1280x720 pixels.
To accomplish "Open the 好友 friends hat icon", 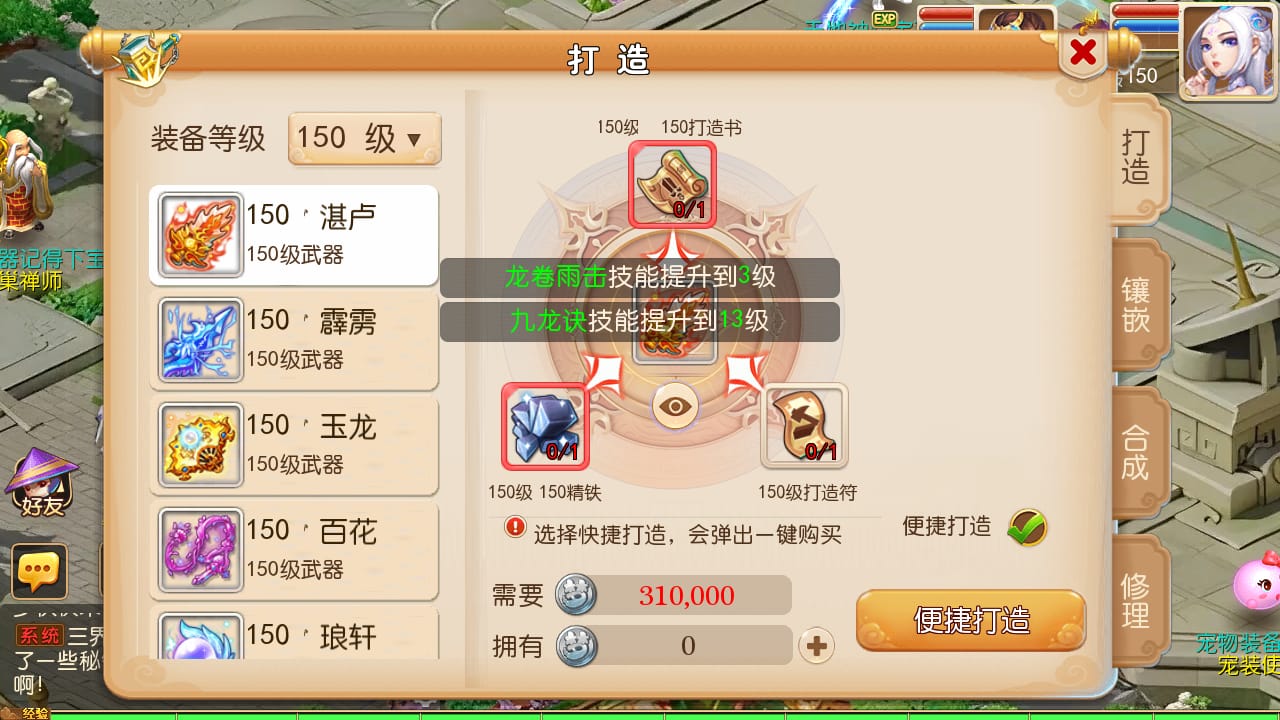I will pos(42,482).
